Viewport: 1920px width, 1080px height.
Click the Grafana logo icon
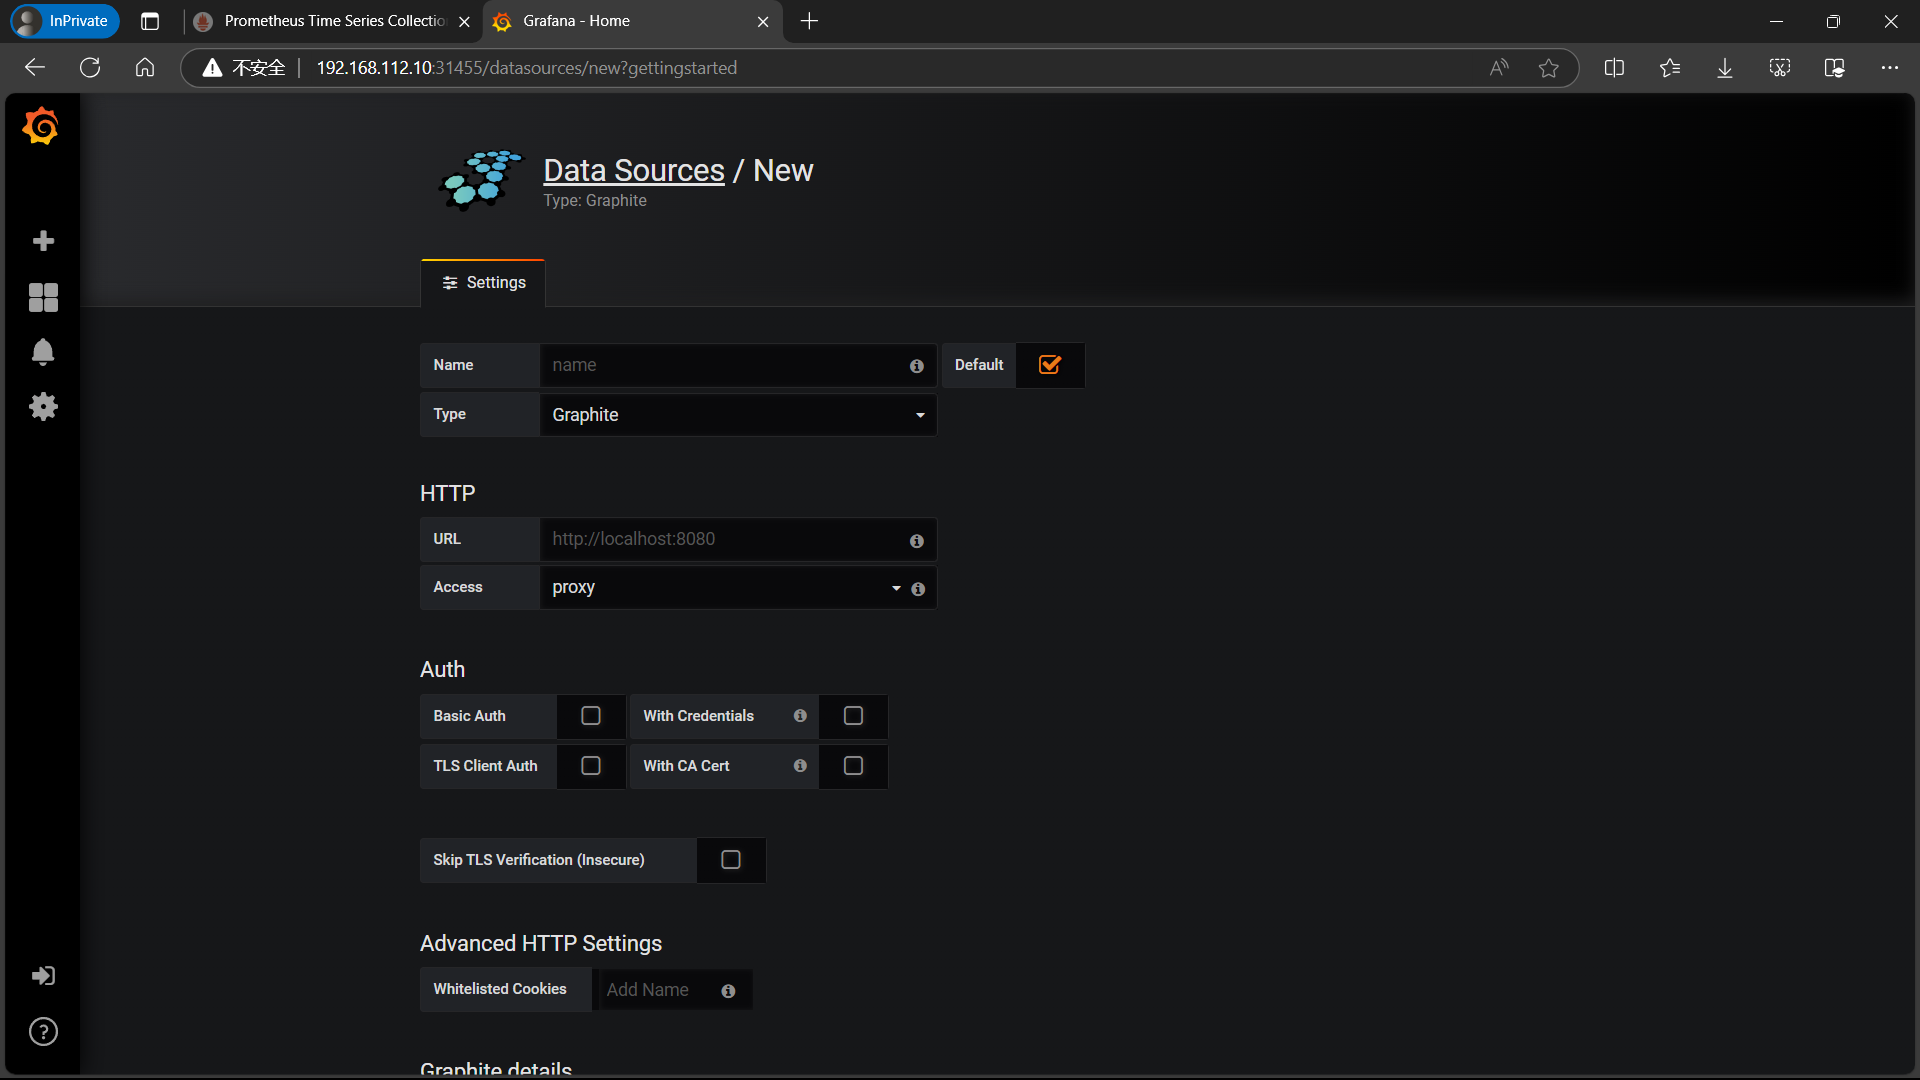[41, 127]
